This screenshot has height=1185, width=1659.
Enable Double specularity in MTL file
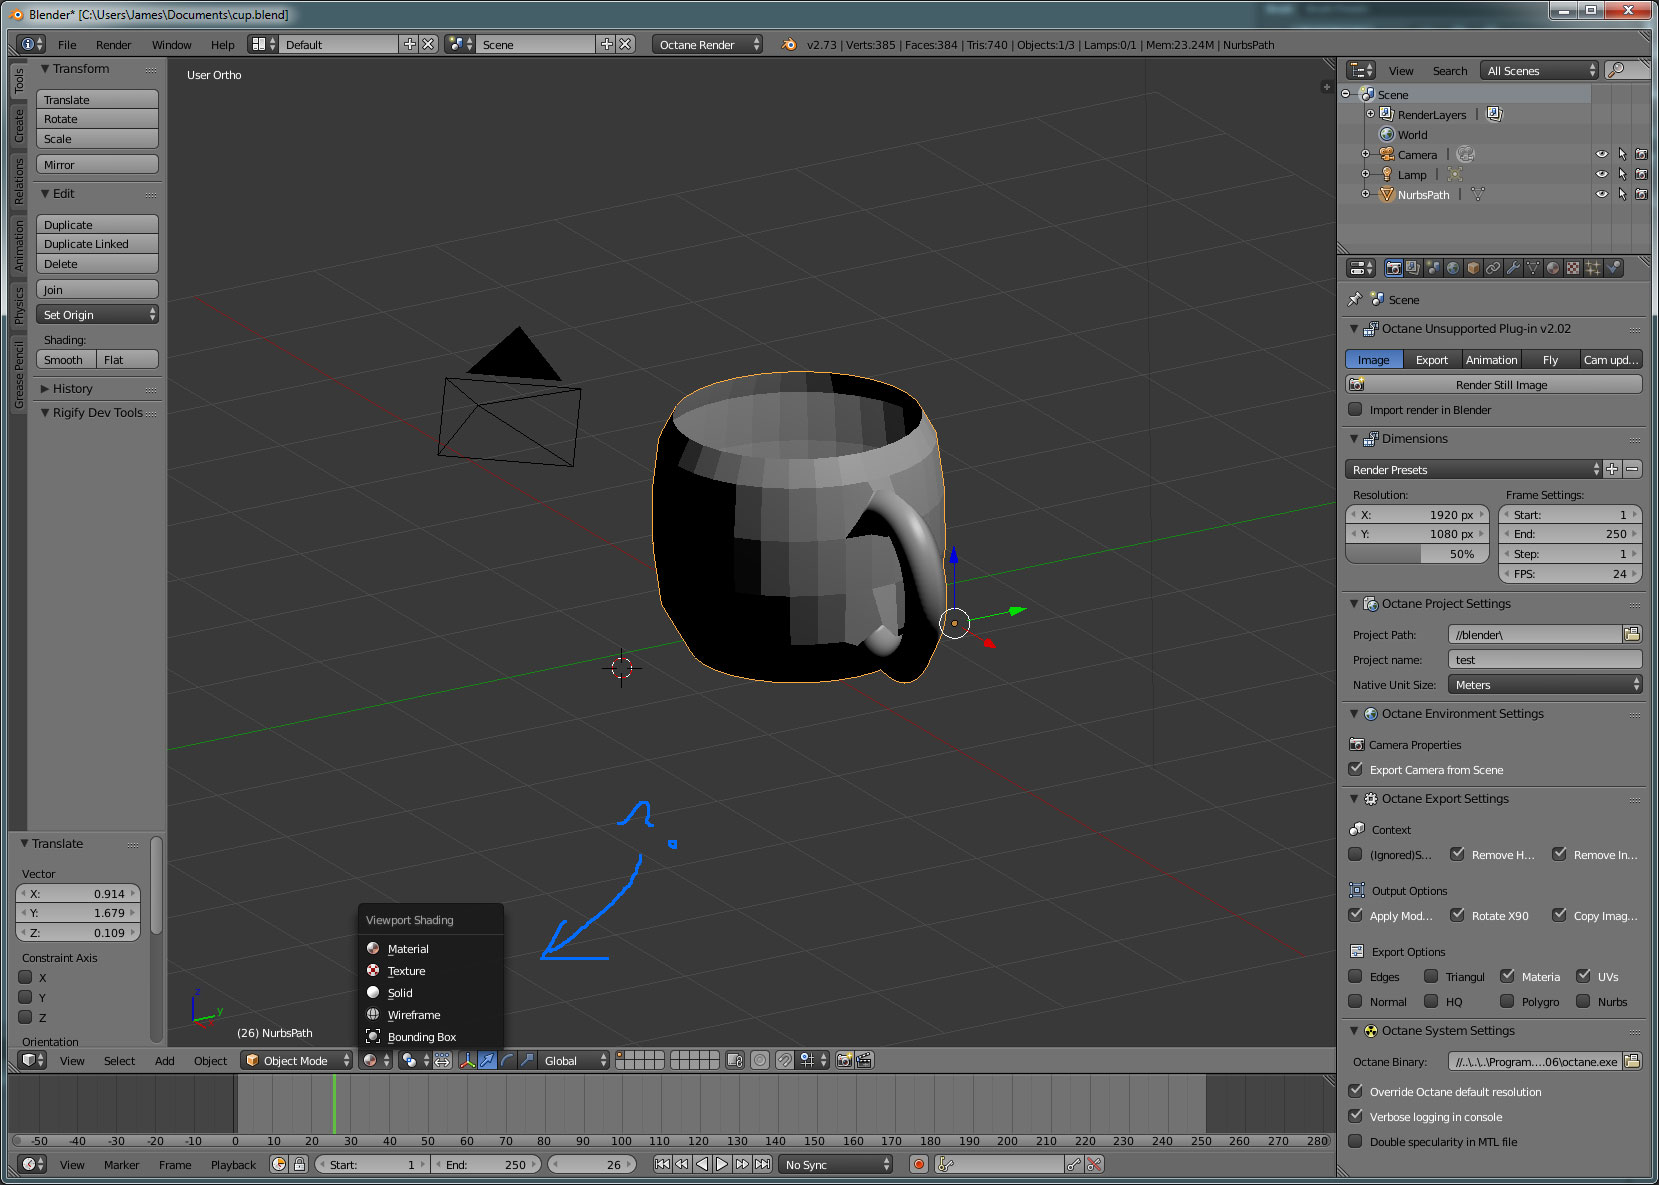coord(1355,1142)
